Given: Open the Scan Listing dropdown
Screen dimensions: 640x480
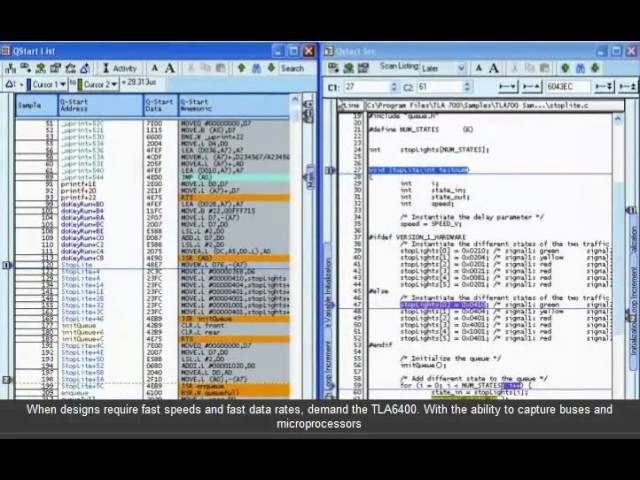Looking at the screenshot, I should tap(443, 68).
